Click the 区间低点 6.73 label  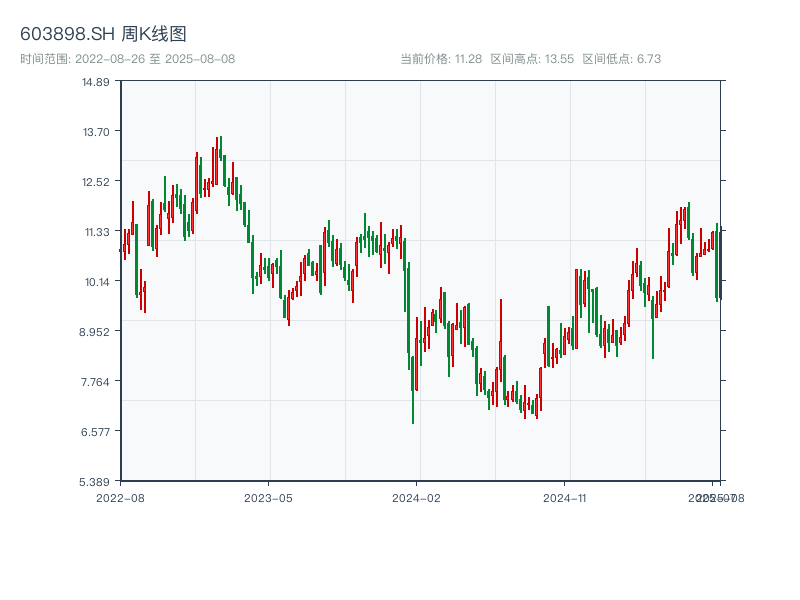point(622,59)
